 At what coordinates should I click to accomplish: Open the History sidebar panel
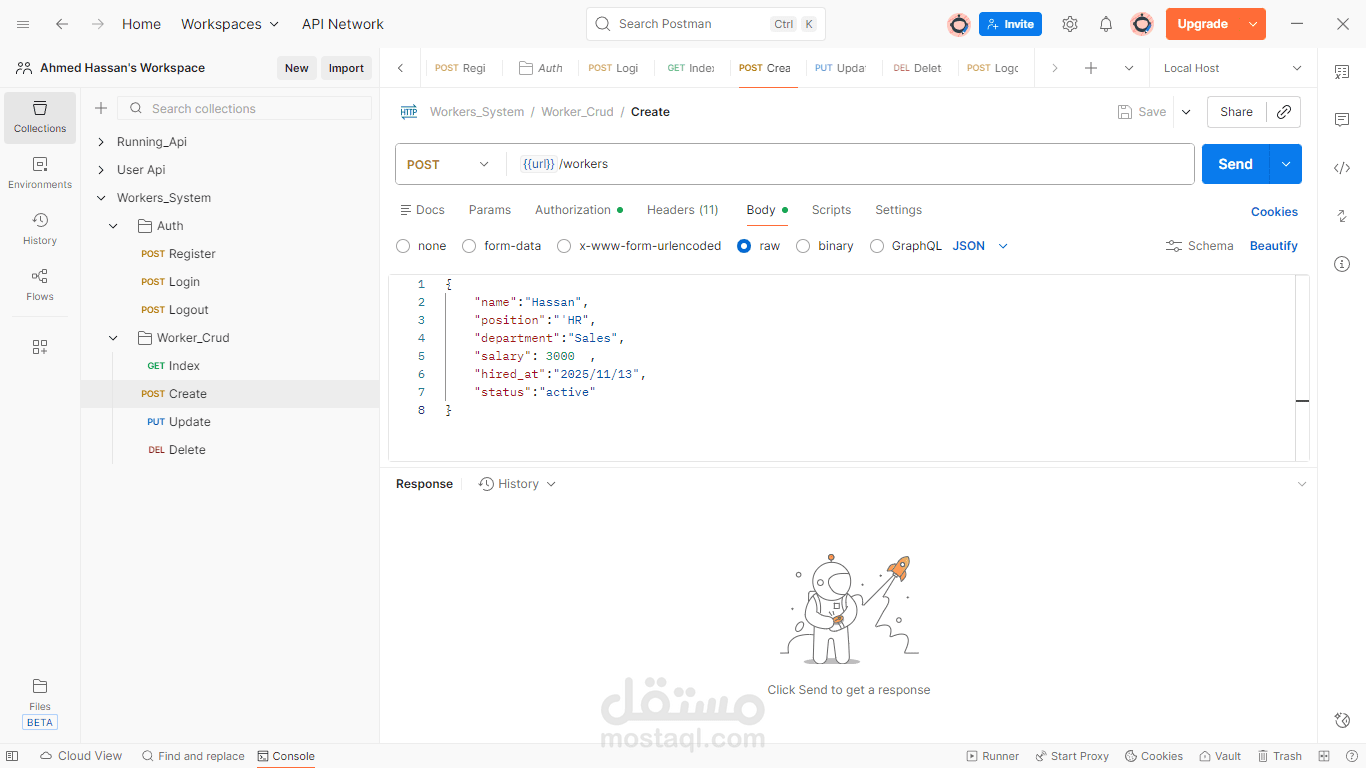click(40, 229)
